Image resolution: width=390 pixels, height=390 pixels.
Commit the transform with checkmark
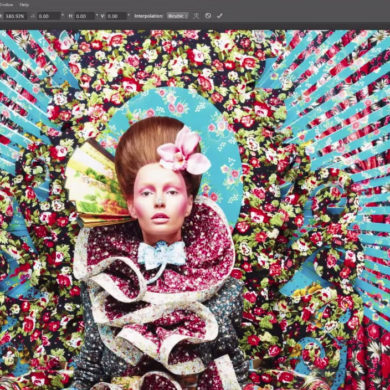point(219,16)
